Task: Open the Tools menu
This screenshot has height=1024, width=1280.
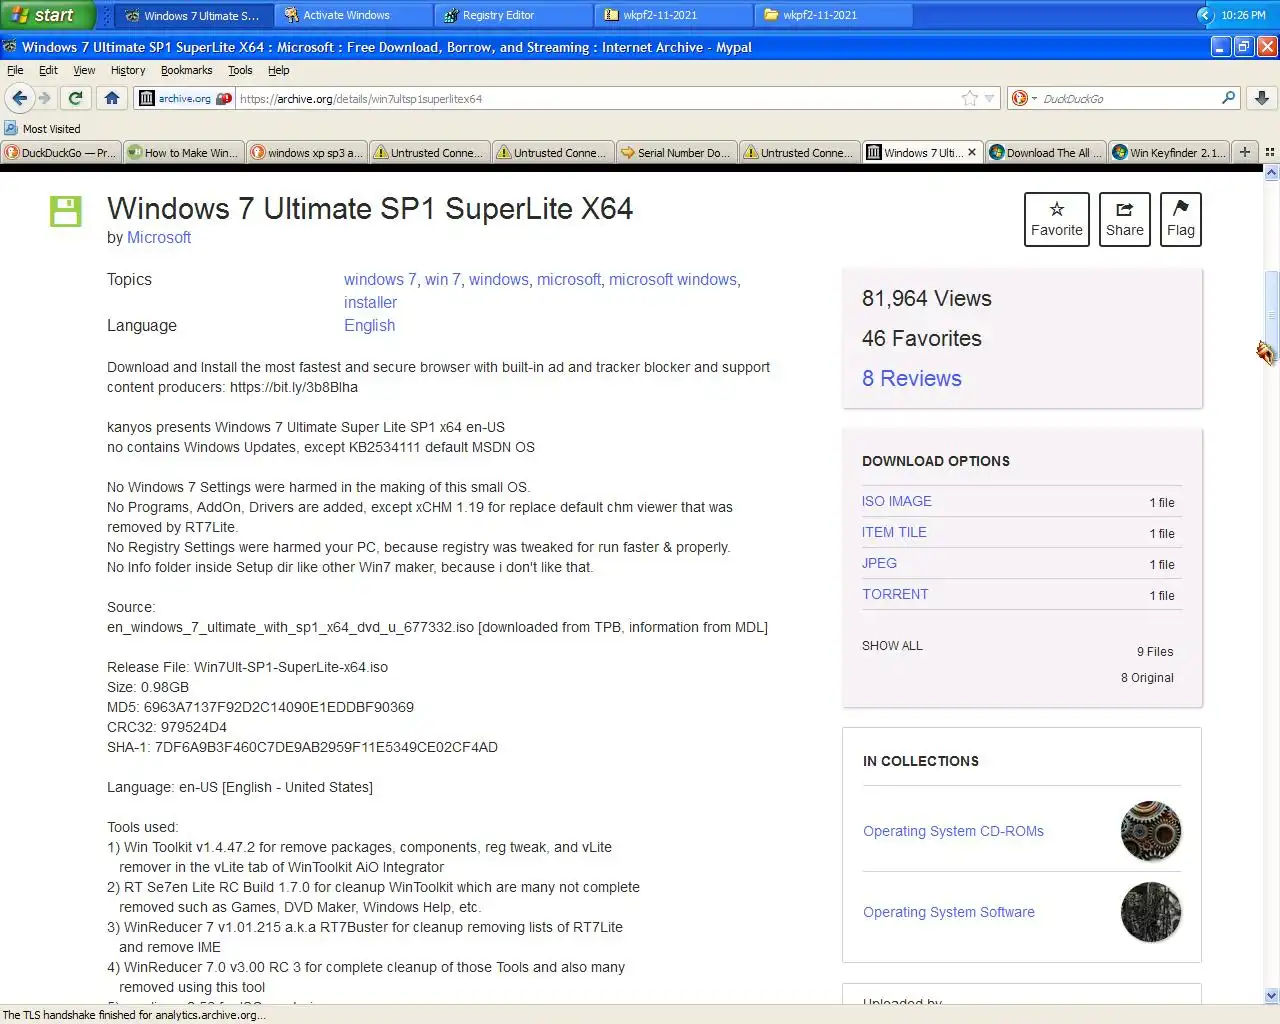Action: tap(240, 70)
